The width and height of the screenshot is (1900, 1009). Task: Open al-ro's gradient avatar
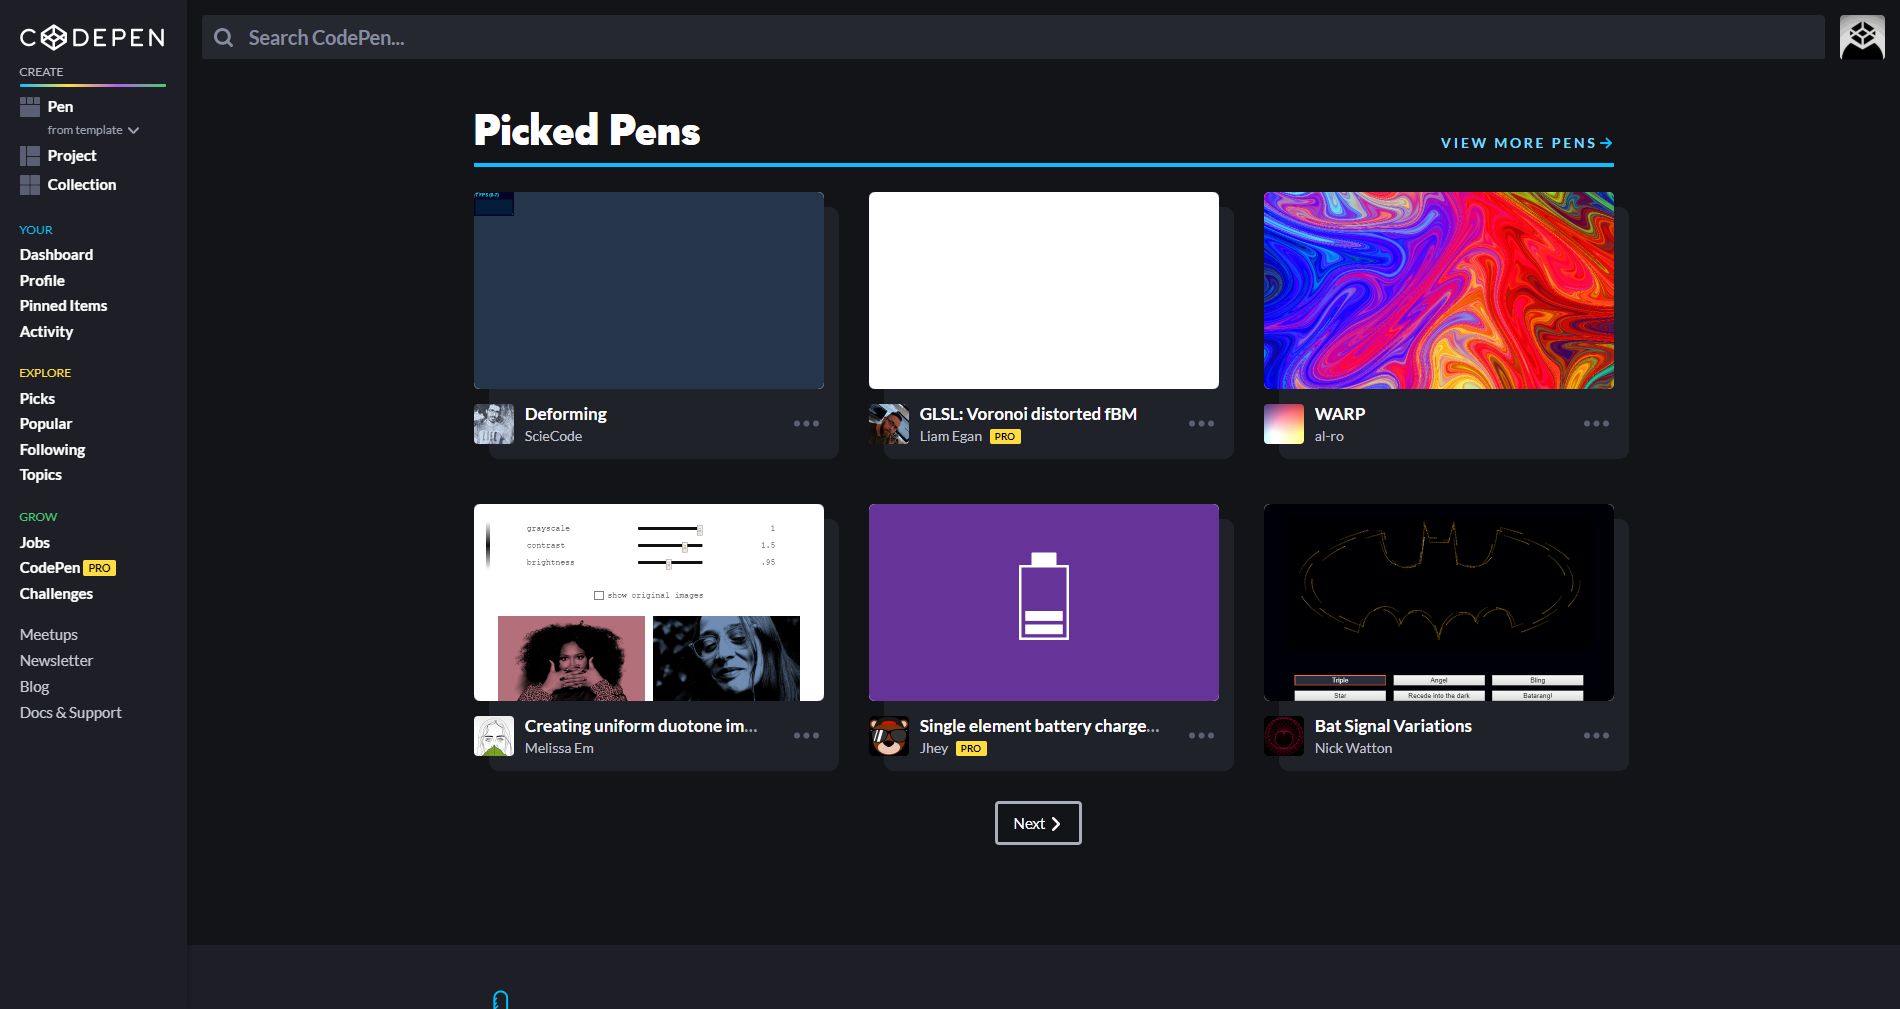tap(1284, 424)
